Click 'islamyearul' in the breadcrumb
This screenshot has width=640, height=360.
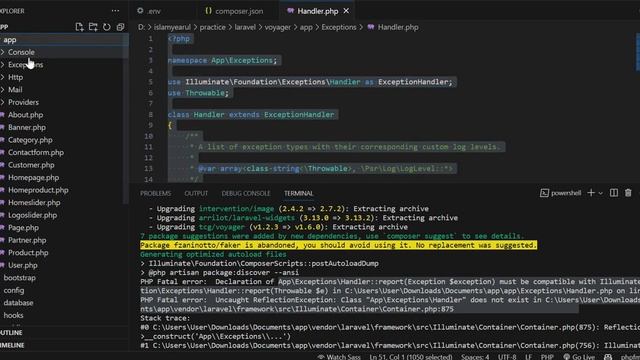point(172,27)
